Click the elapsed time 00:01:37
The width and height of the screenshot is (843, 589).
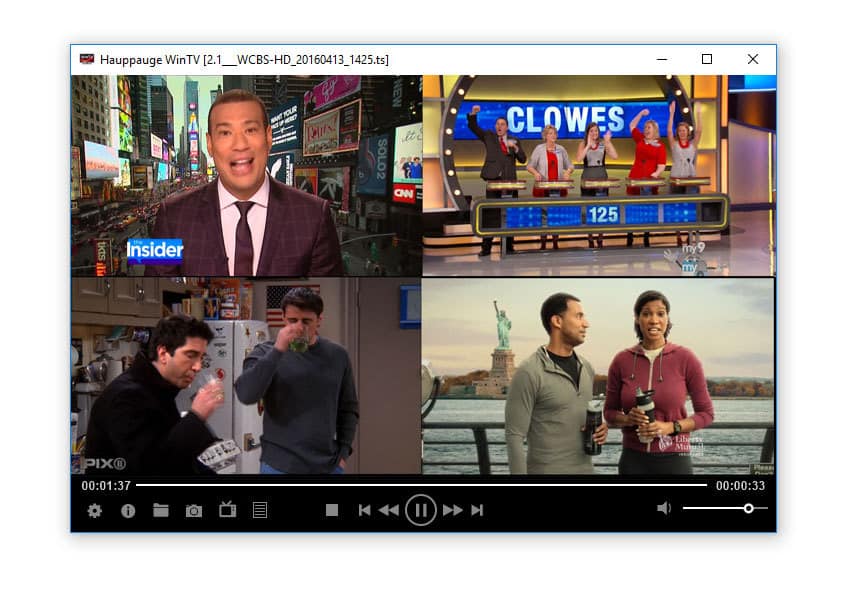106,486
